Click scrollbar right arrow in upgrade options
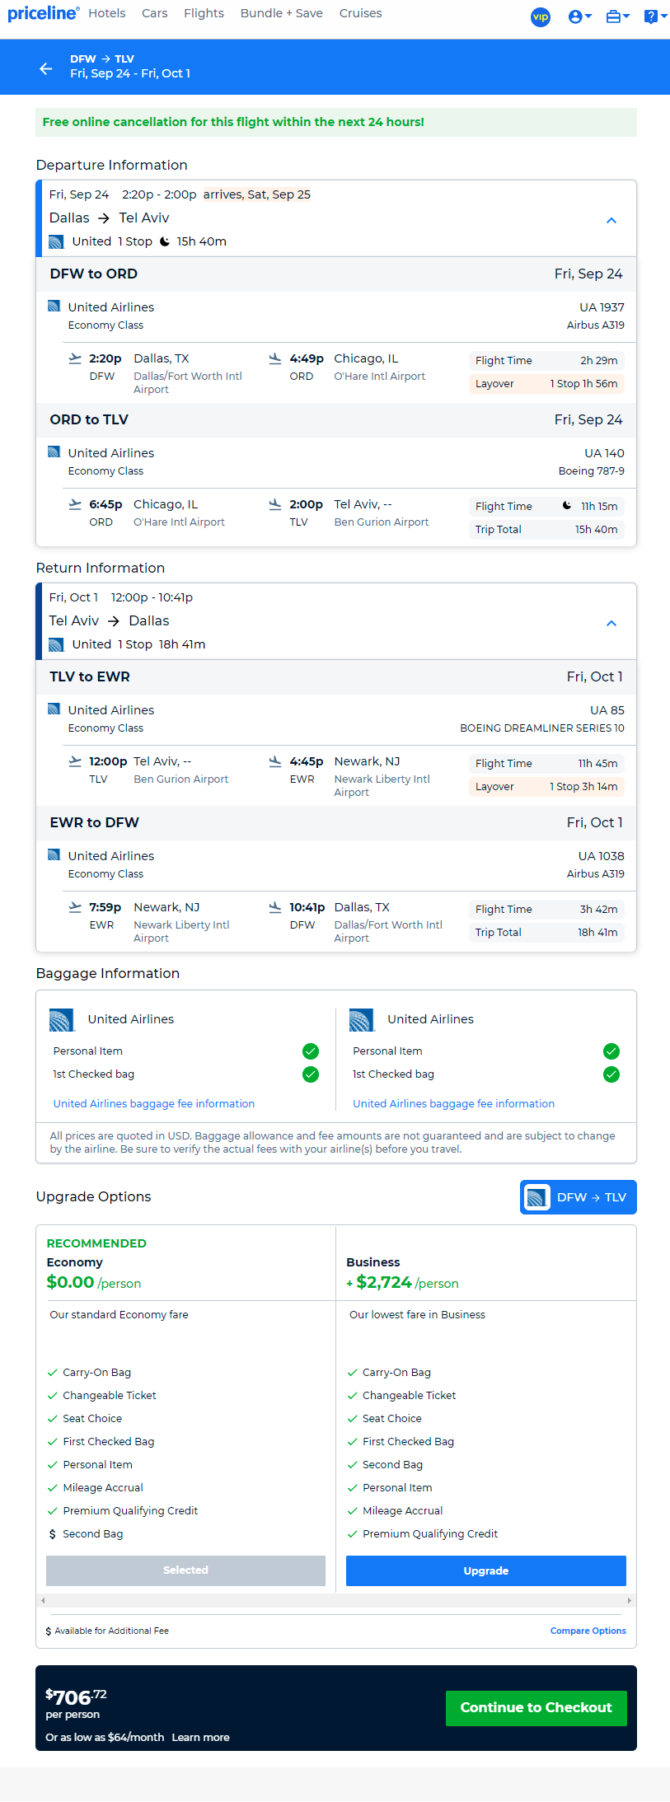 point(629,1600)
